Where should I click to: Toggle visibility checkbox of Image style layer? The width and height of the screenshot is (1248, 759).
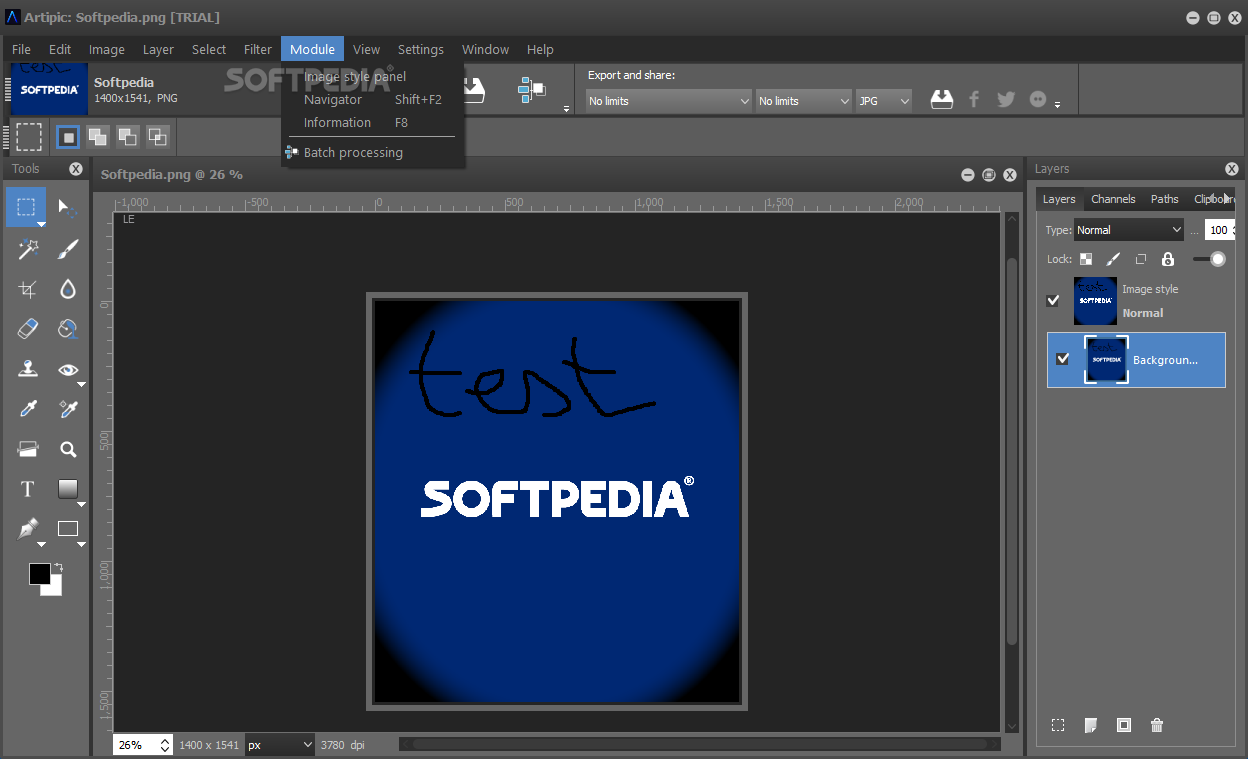[x=1053, y=300]
